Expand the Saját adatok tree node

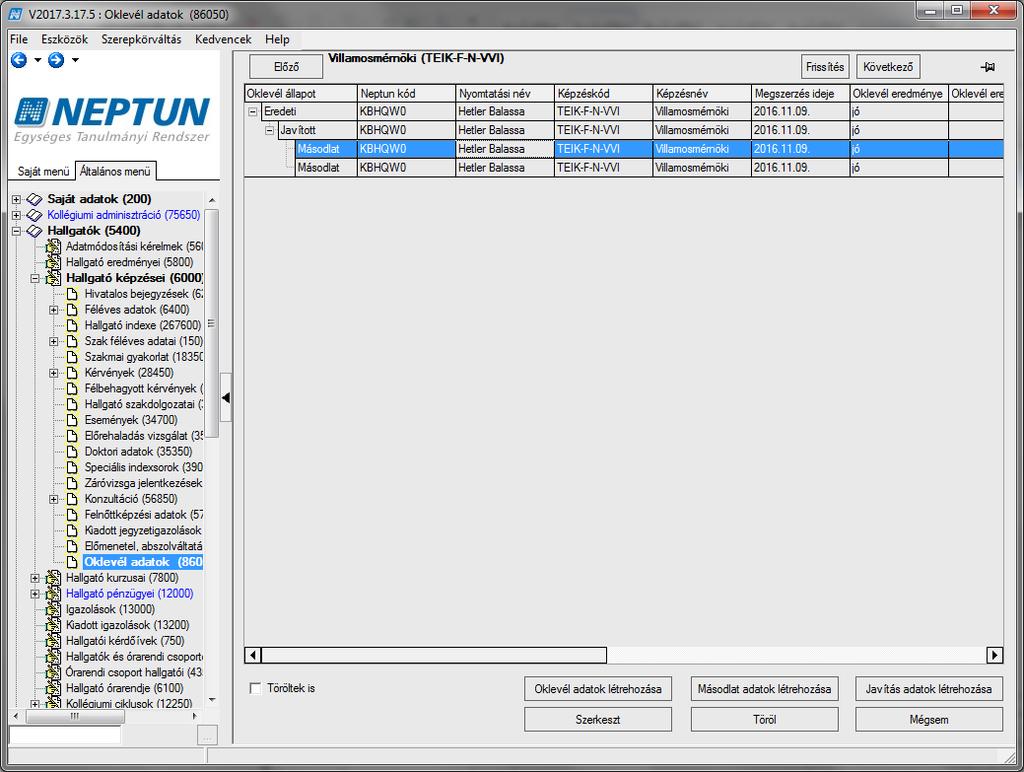pos(16,199)
